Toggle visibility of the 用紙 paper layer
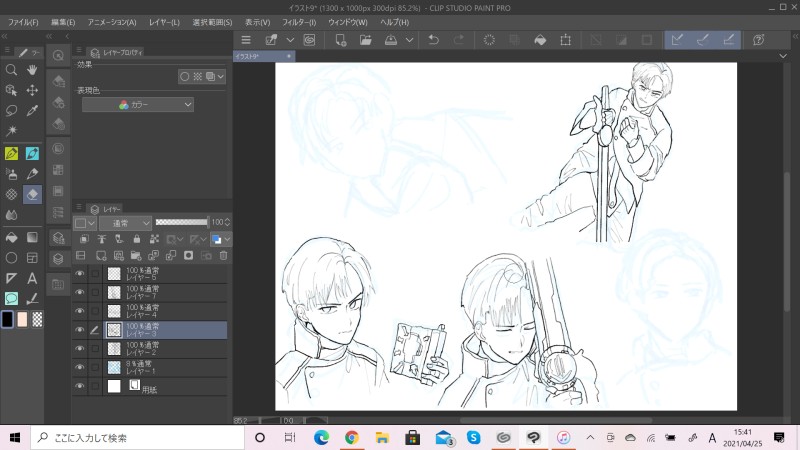The width and height of the screenshot is (800, 450). (x=80, y=386)
